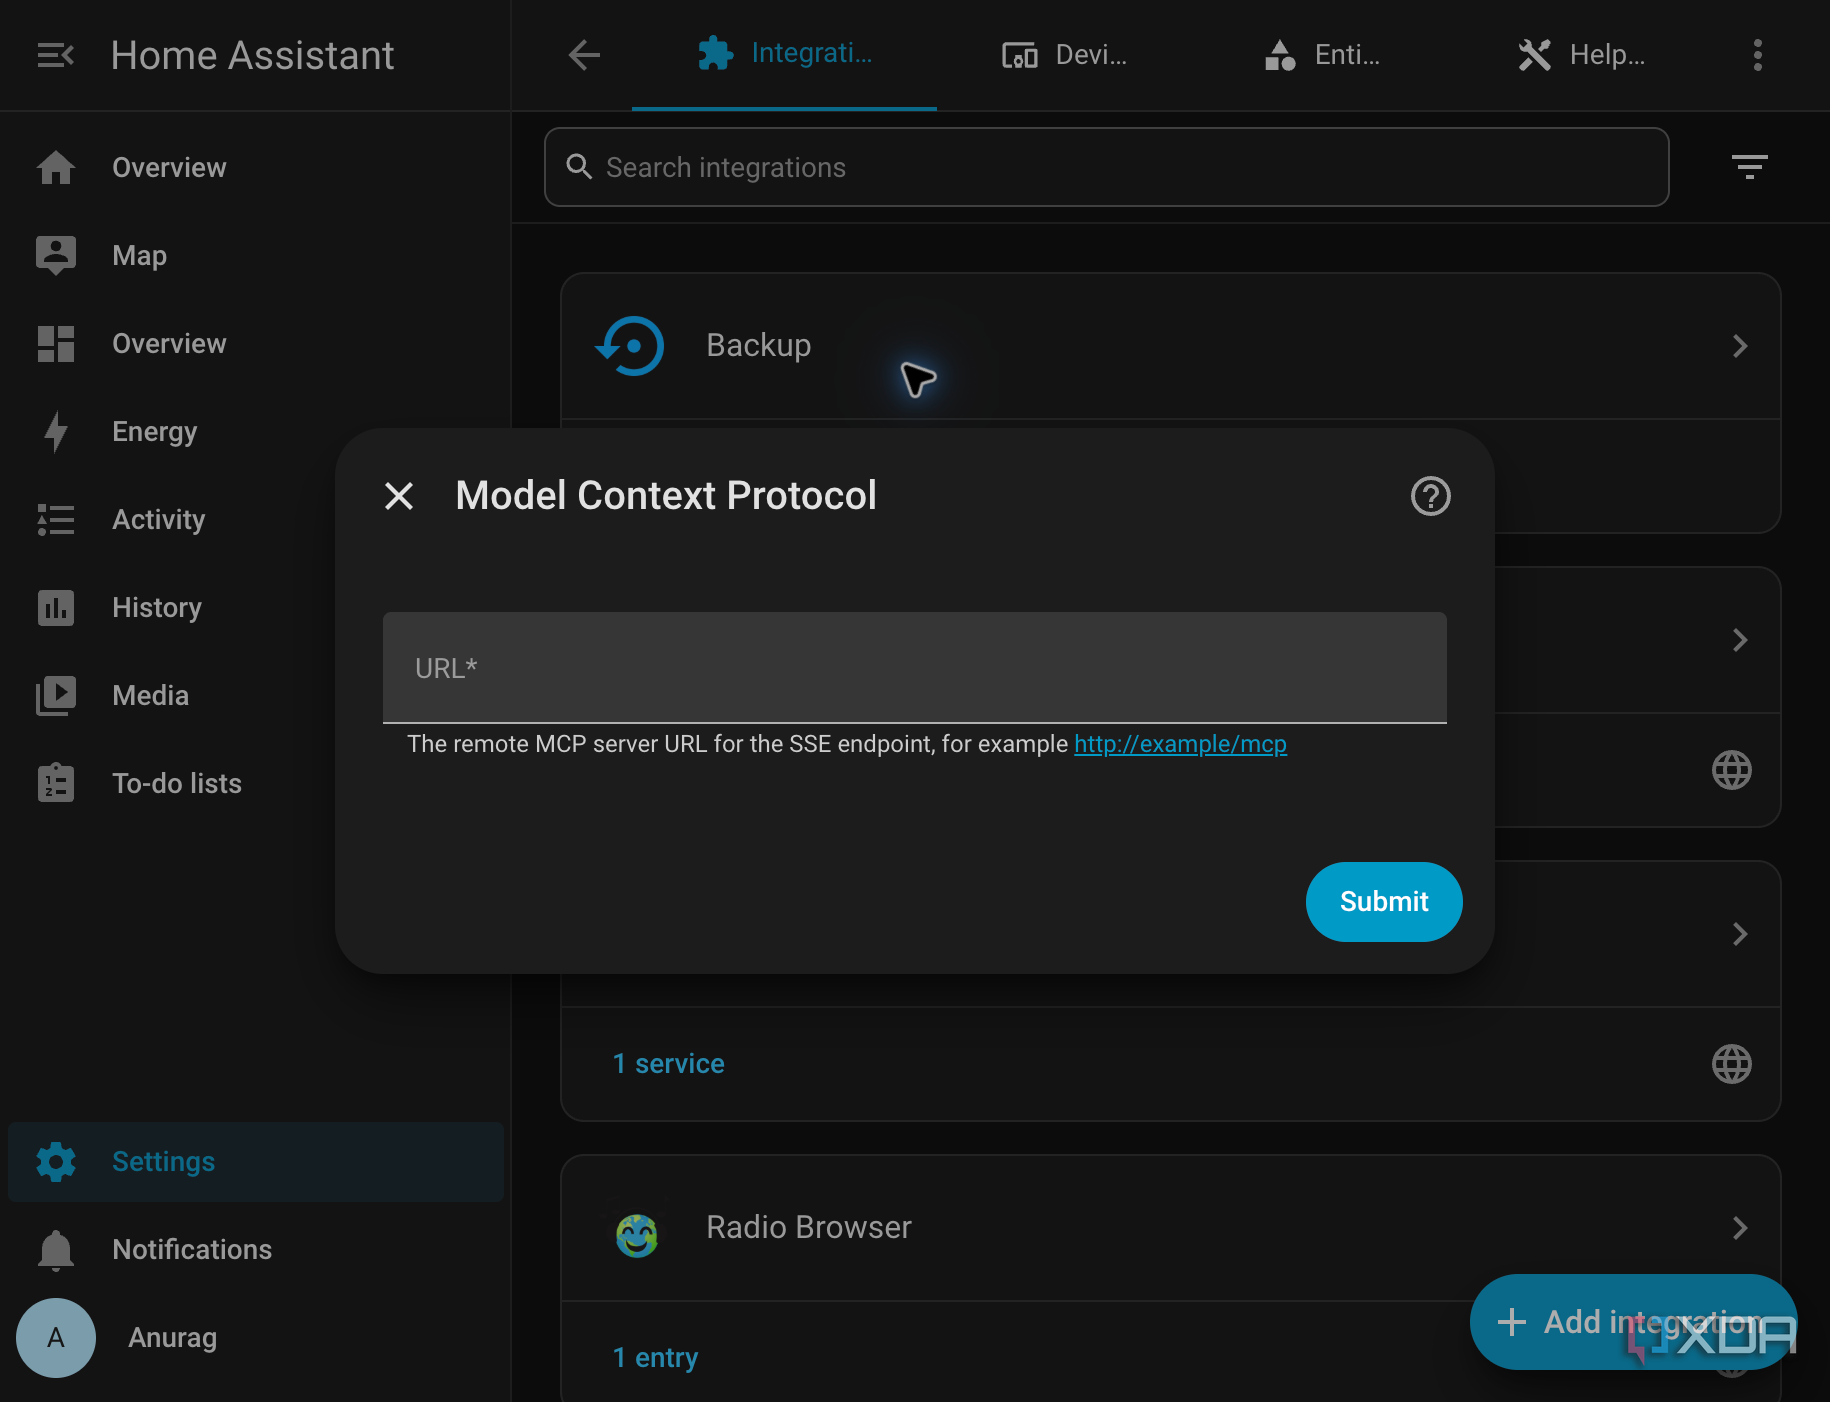
Task: Switch to the Entities tab
Action: [1320, 54]
